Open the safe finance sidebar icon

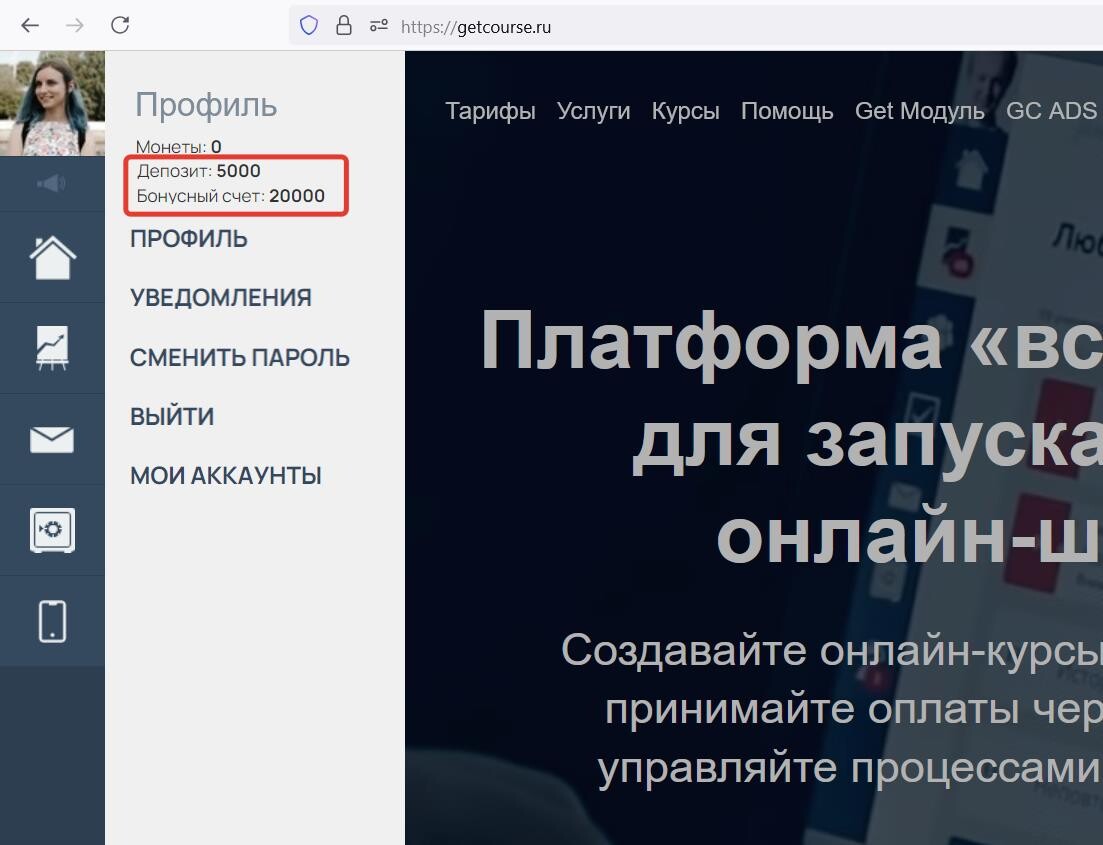[x=53, y=530]
